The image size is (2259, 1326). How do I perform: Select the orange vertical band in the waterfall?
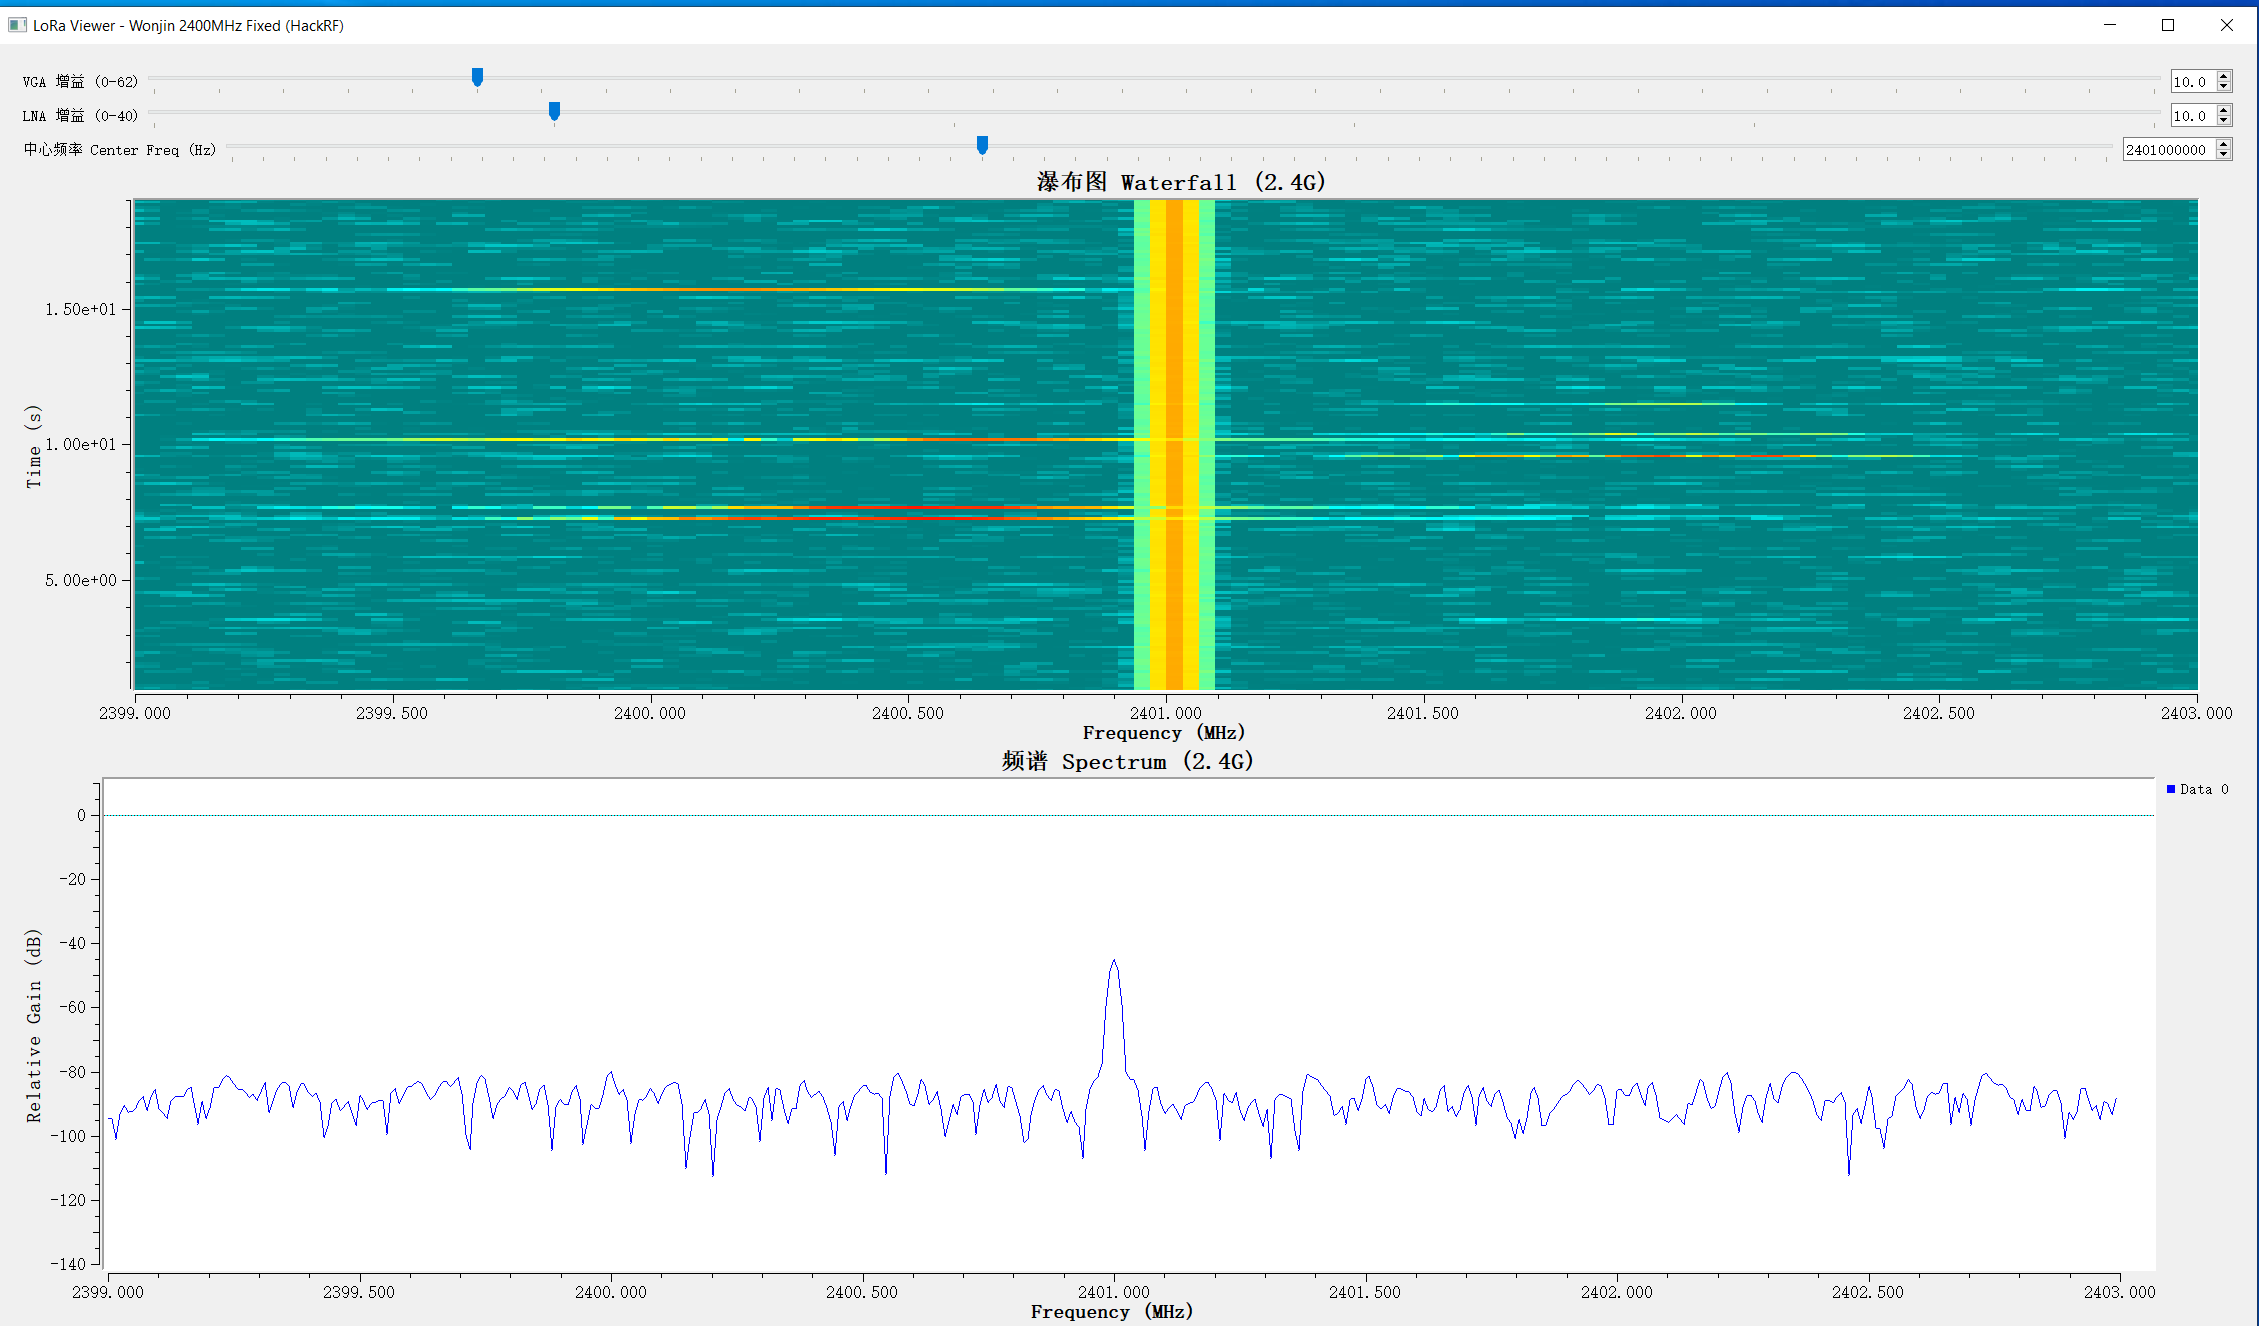1174,444
